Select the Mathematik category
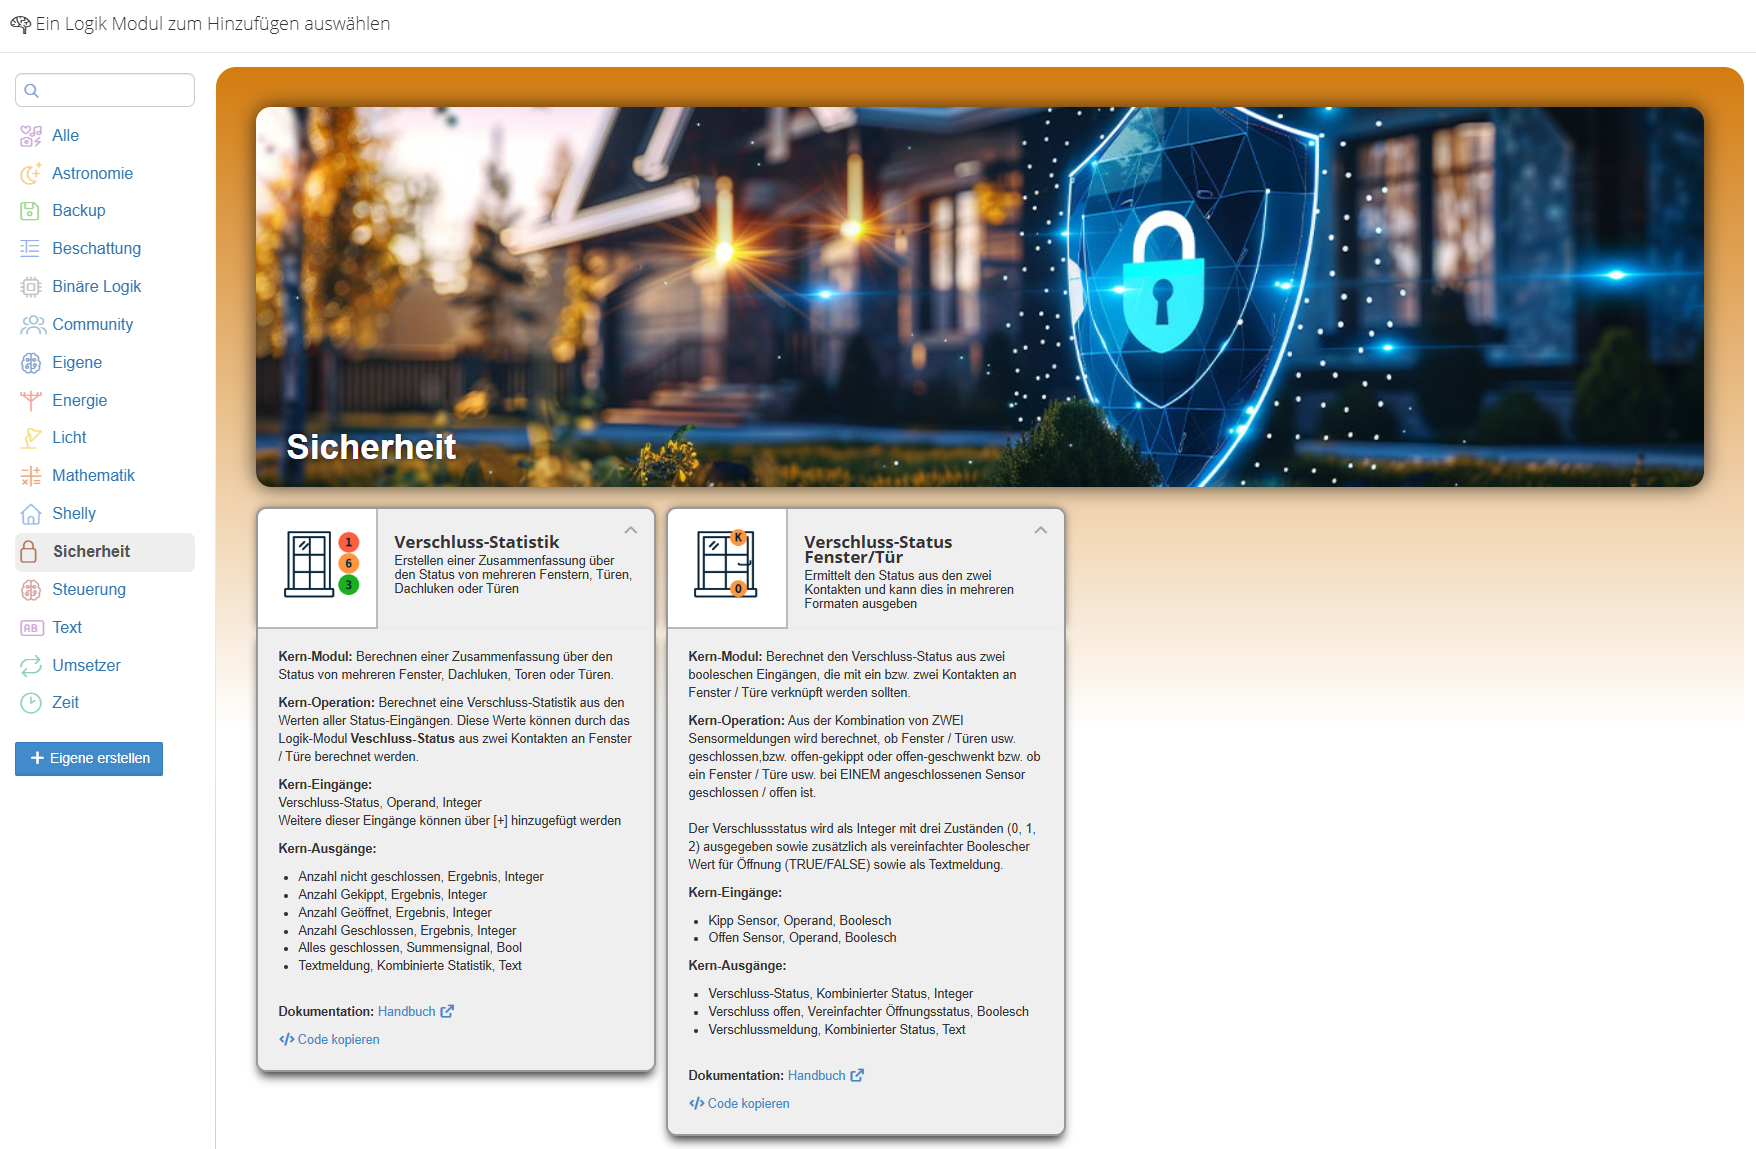The width and height of the screenshot is (1756, 1149). (x=93, y=476)
